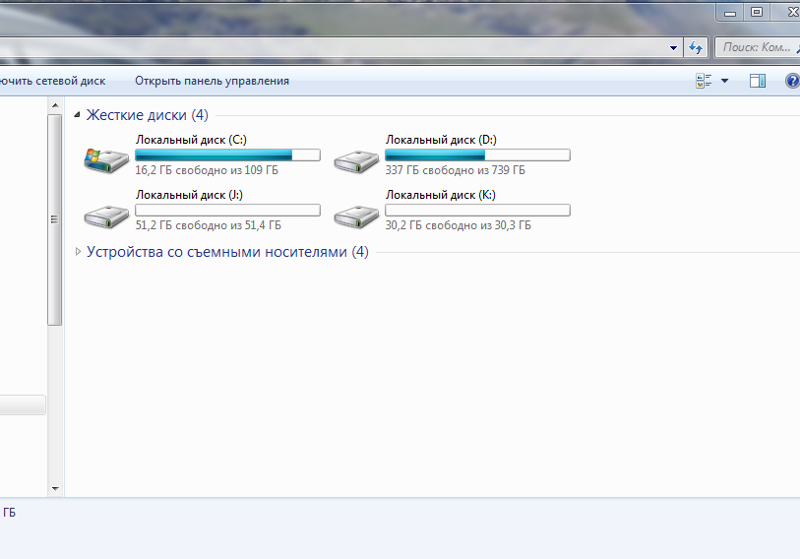Open the view options dropdown arrow
Image resolution: width=800 pixels, height=559 pixels.
(724, 81)
